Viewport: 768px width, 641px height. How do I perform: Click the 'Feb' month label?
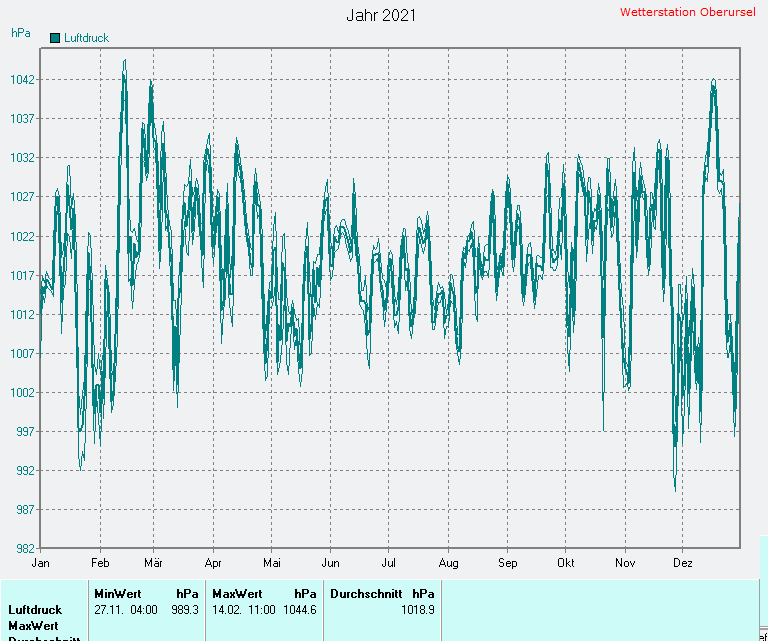pyautogui.click(x=100, y=563)
